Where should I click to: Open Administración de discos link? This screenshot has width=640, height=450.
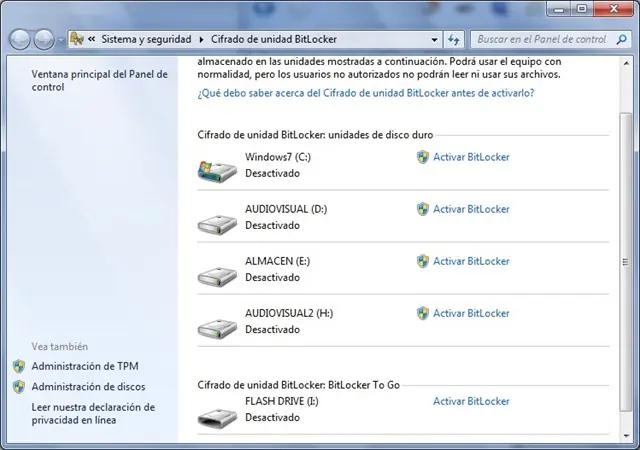point(88,387)
